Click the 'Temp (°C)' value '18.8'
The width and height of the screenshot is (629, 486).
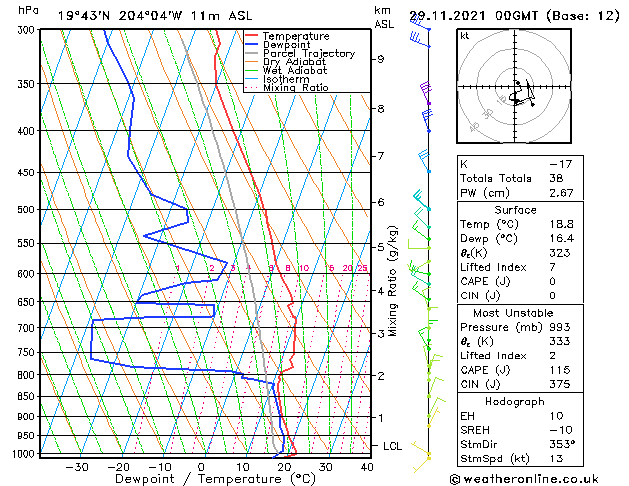click(561, 224)
